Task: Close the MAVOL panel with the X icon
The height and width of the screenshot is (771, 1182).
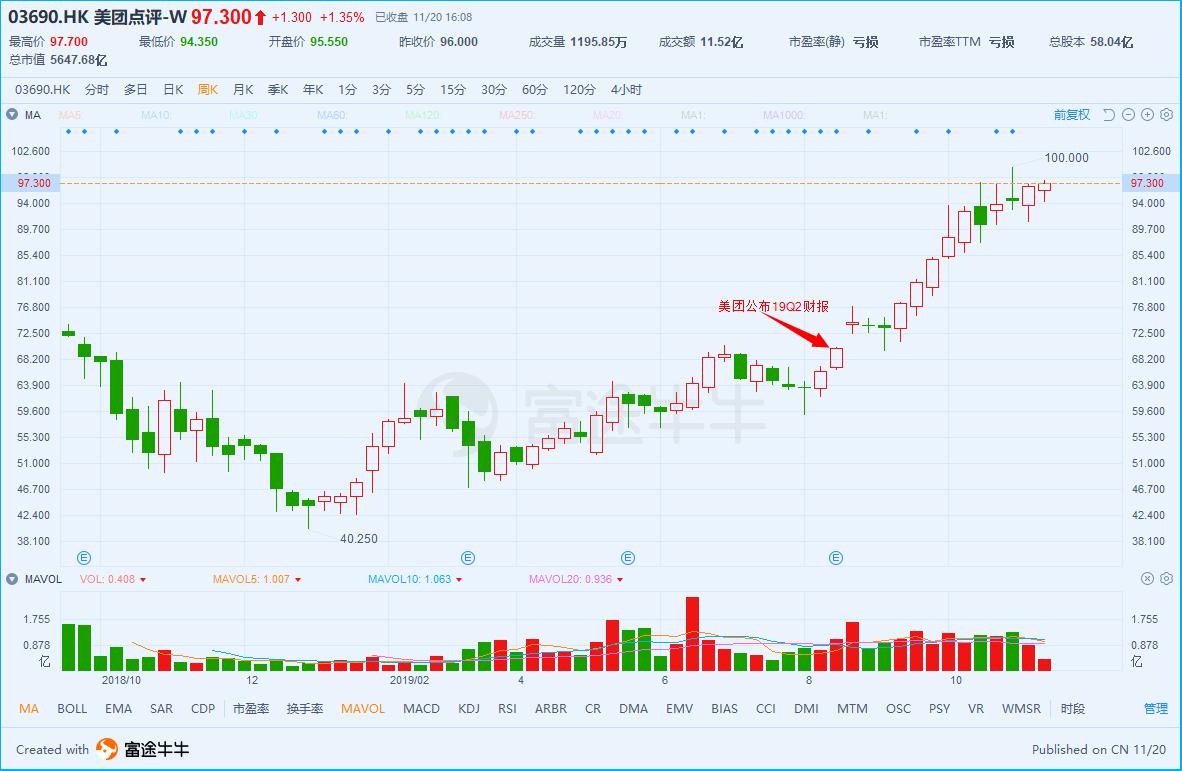Action: (x=1147, y=579)
